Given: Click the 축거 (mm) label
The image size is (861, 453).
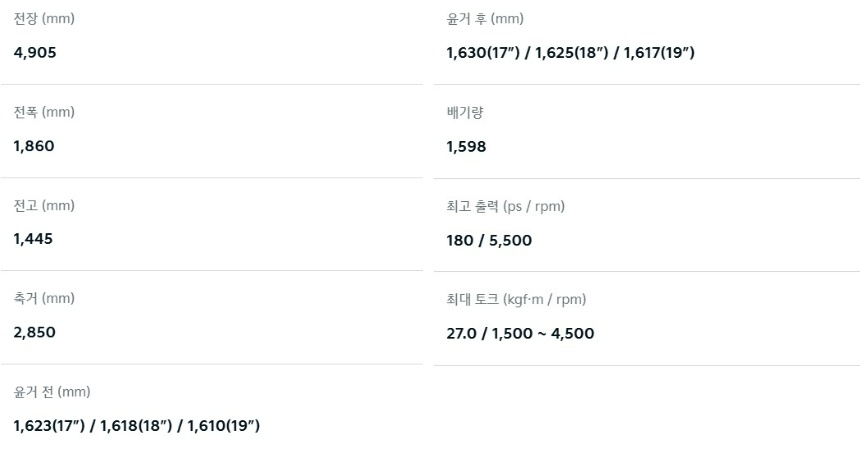Looking at the screenshot, I should [x=44, y=298].
